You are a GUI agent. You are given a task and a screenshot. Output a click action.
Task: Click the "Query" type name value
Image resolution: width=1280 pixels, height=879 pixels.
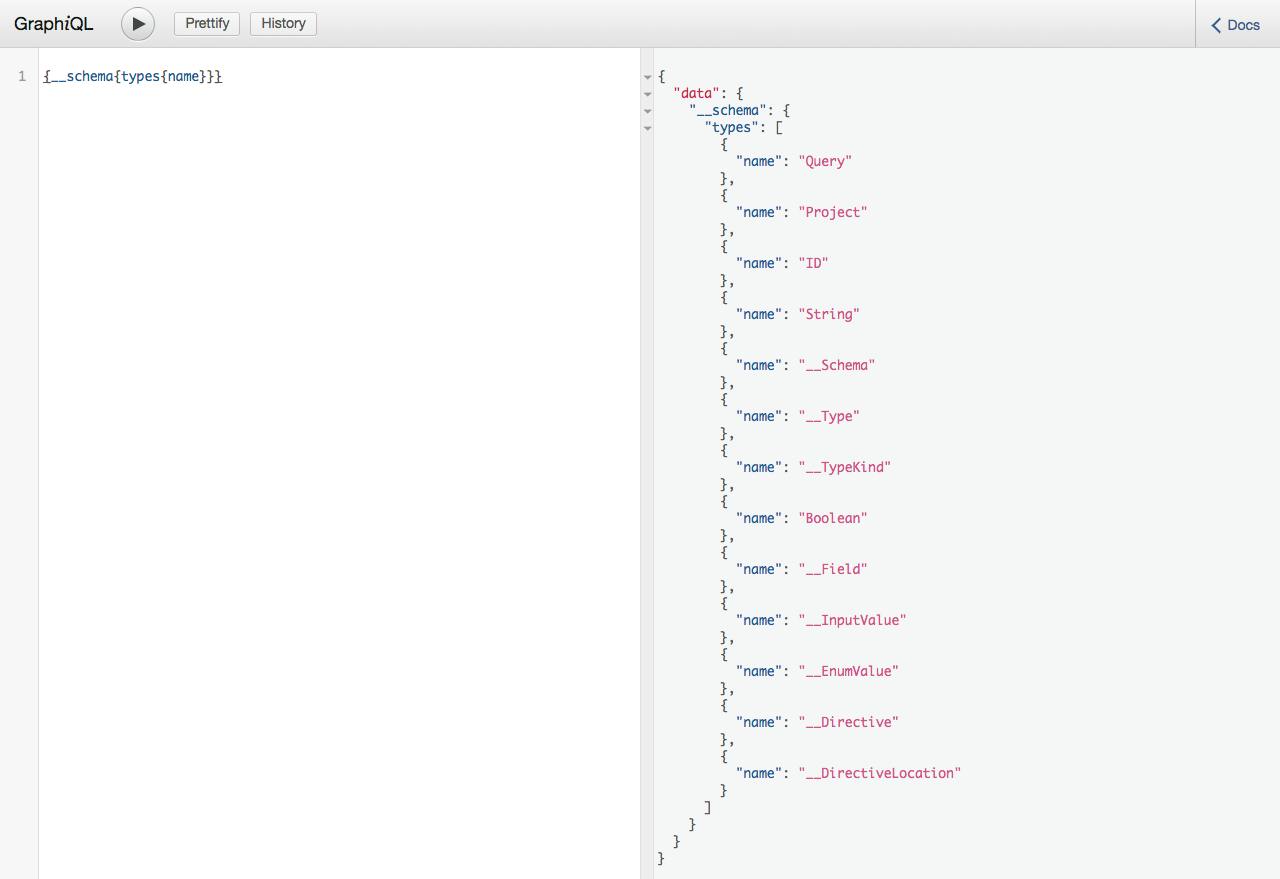(825, 161)
